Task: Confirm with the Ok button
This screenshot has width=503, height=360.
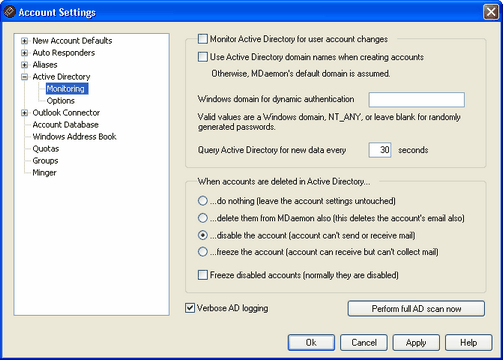Action: (x=311, y=343)
